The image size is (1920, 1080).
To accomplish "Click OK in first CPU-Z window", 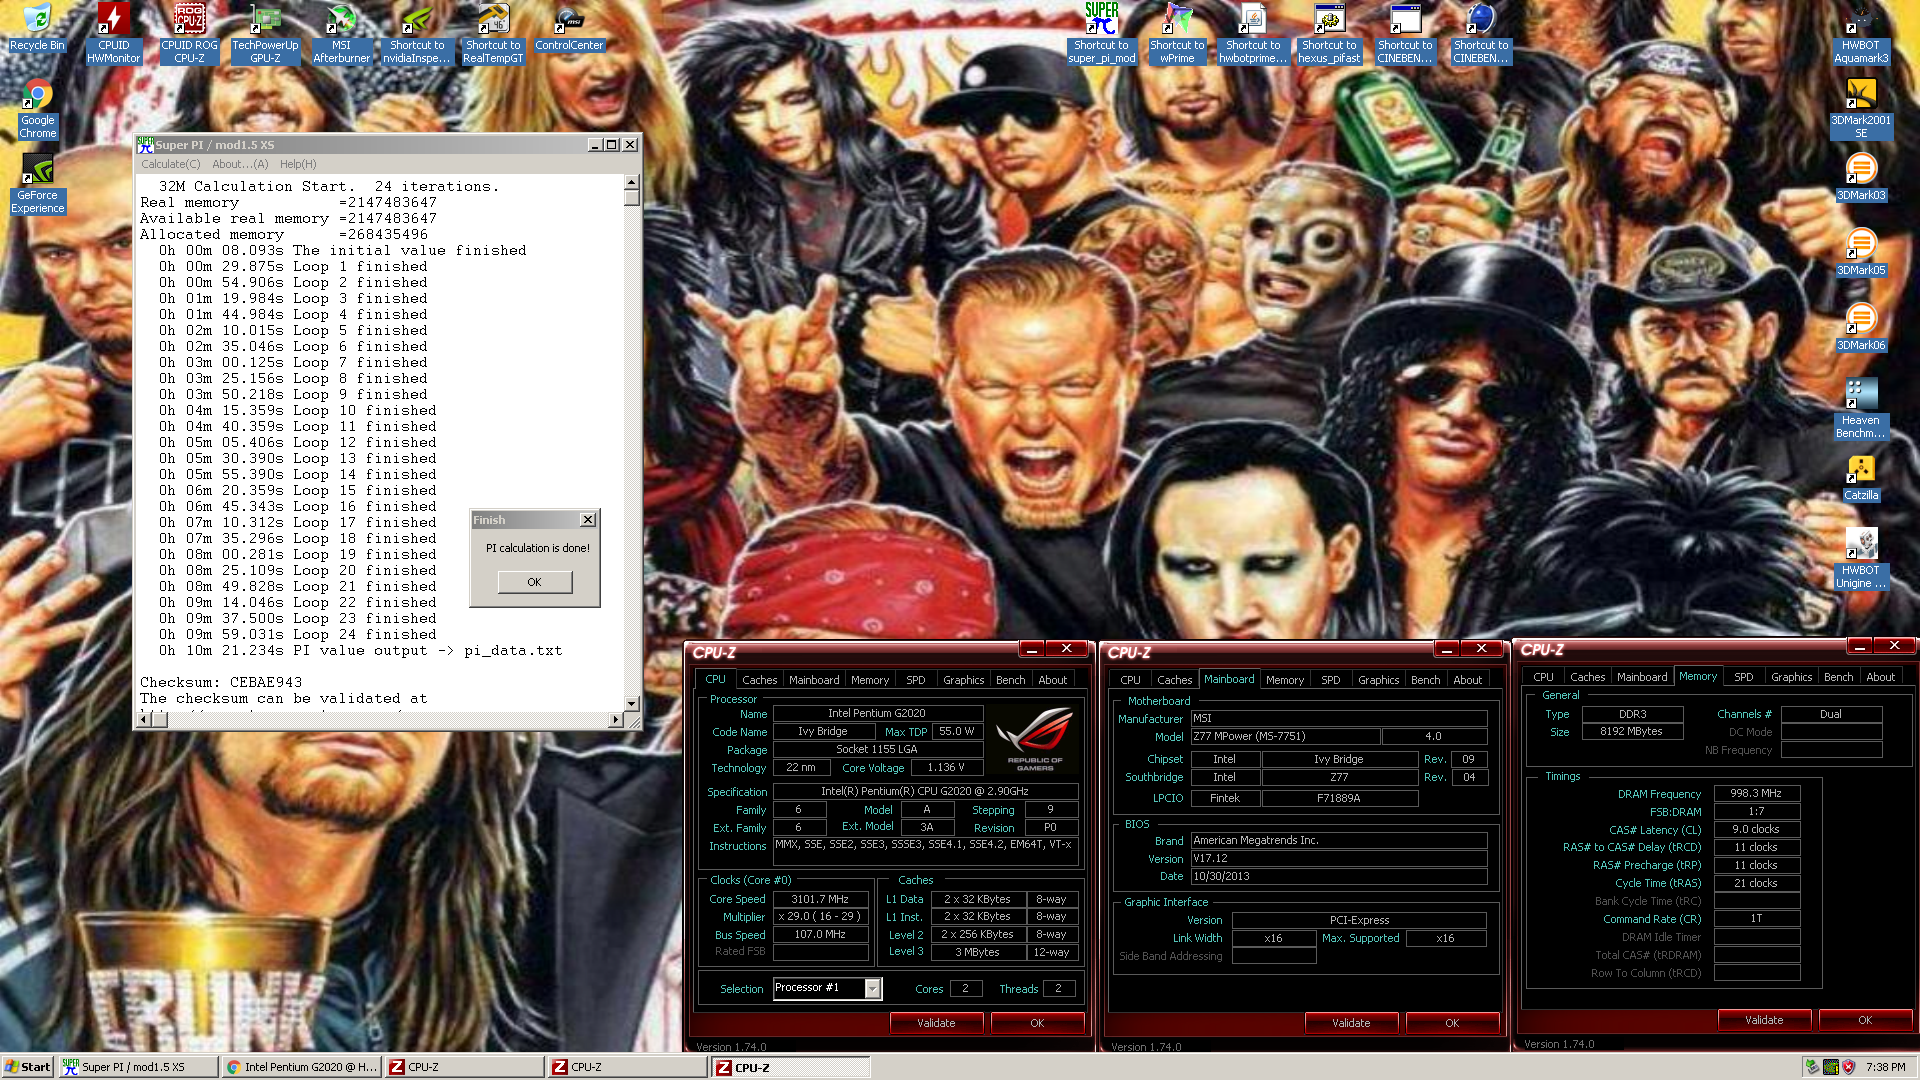I will point(1037,1023).
